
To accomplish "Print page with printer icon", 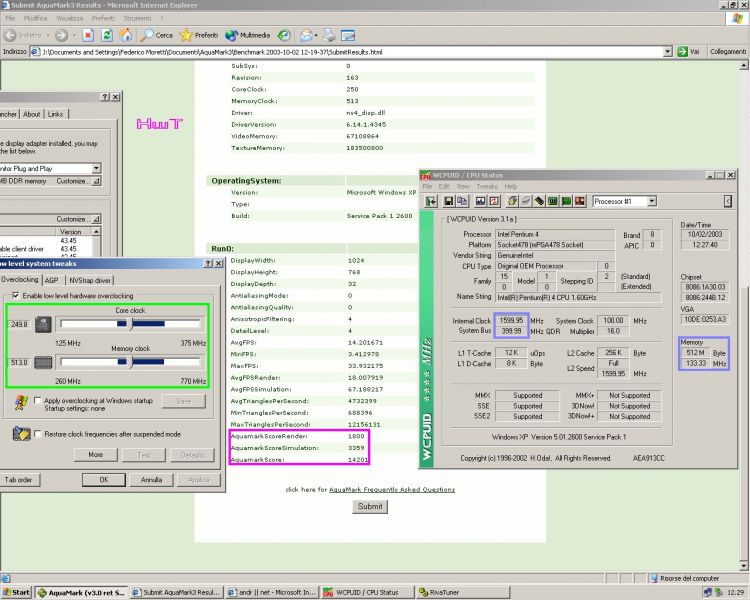I will click(329, 35).
